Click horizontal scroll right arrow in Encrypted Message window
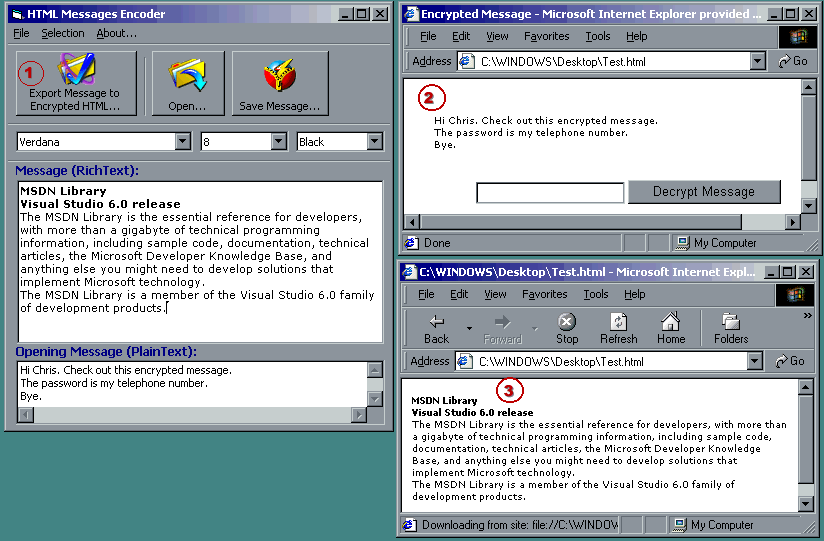 (x=792, y=222)
